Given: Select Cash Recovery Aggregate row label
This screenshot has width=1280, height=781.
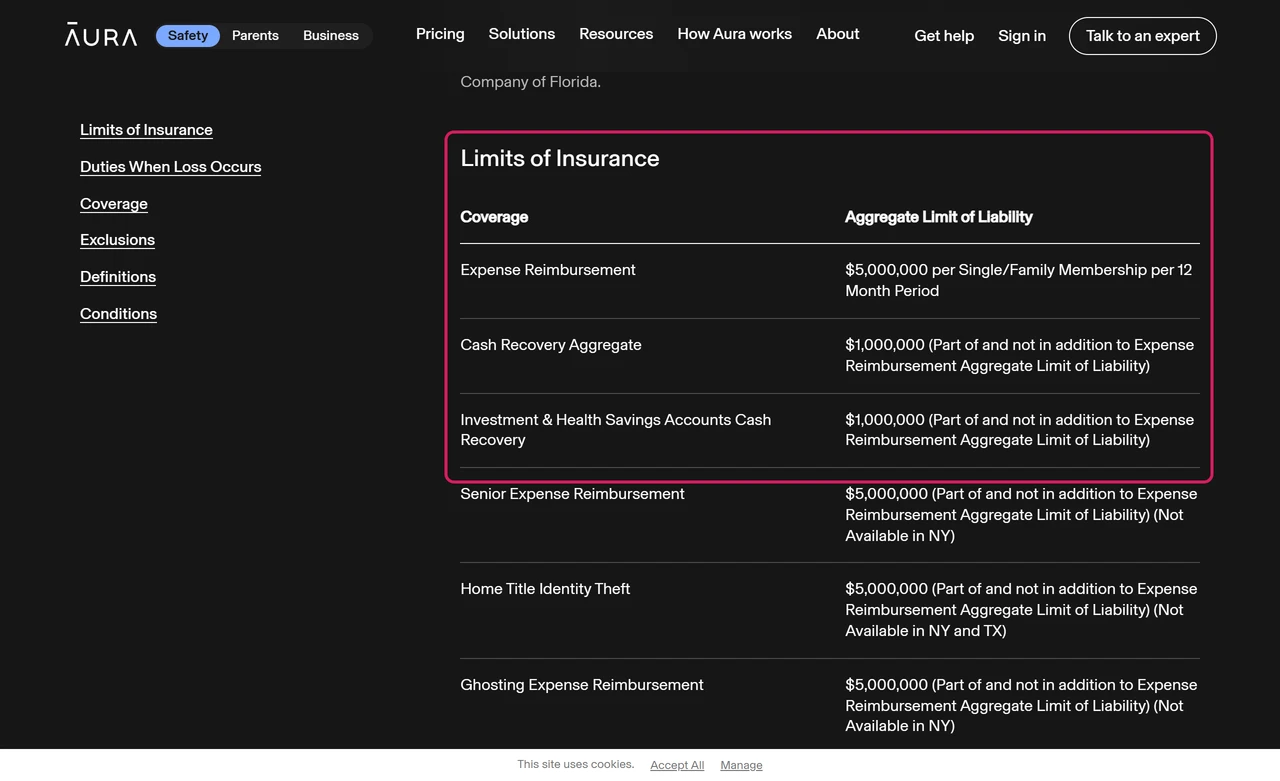Looking at the screenshot, I should [551, 345].
